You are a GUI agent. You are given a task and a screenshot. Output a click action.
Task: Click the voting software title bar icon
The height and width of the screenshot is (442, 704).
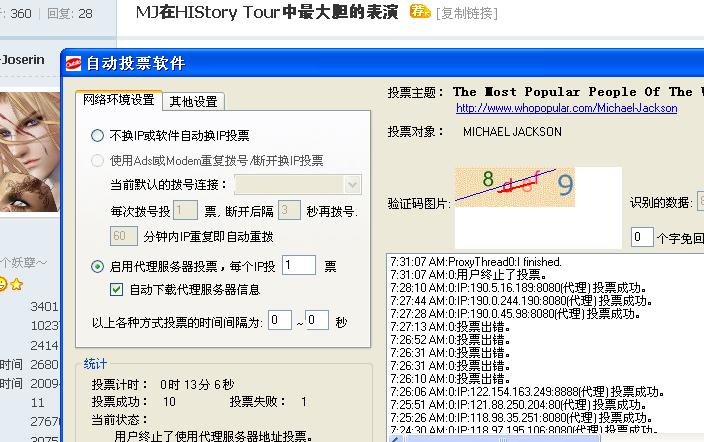click(73, 64)
